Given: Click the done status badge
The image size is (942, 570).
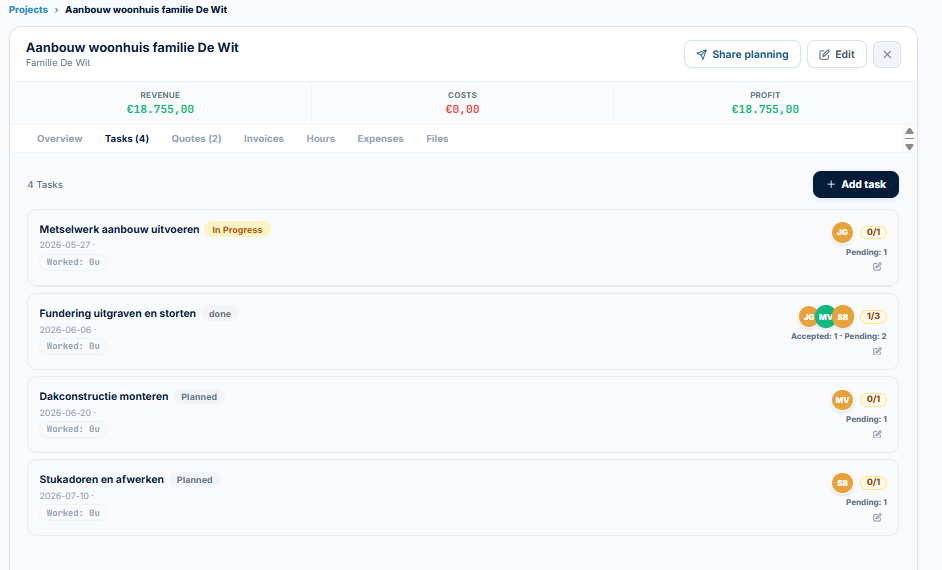Looking at the screenshot, I should tap(220, 314).
